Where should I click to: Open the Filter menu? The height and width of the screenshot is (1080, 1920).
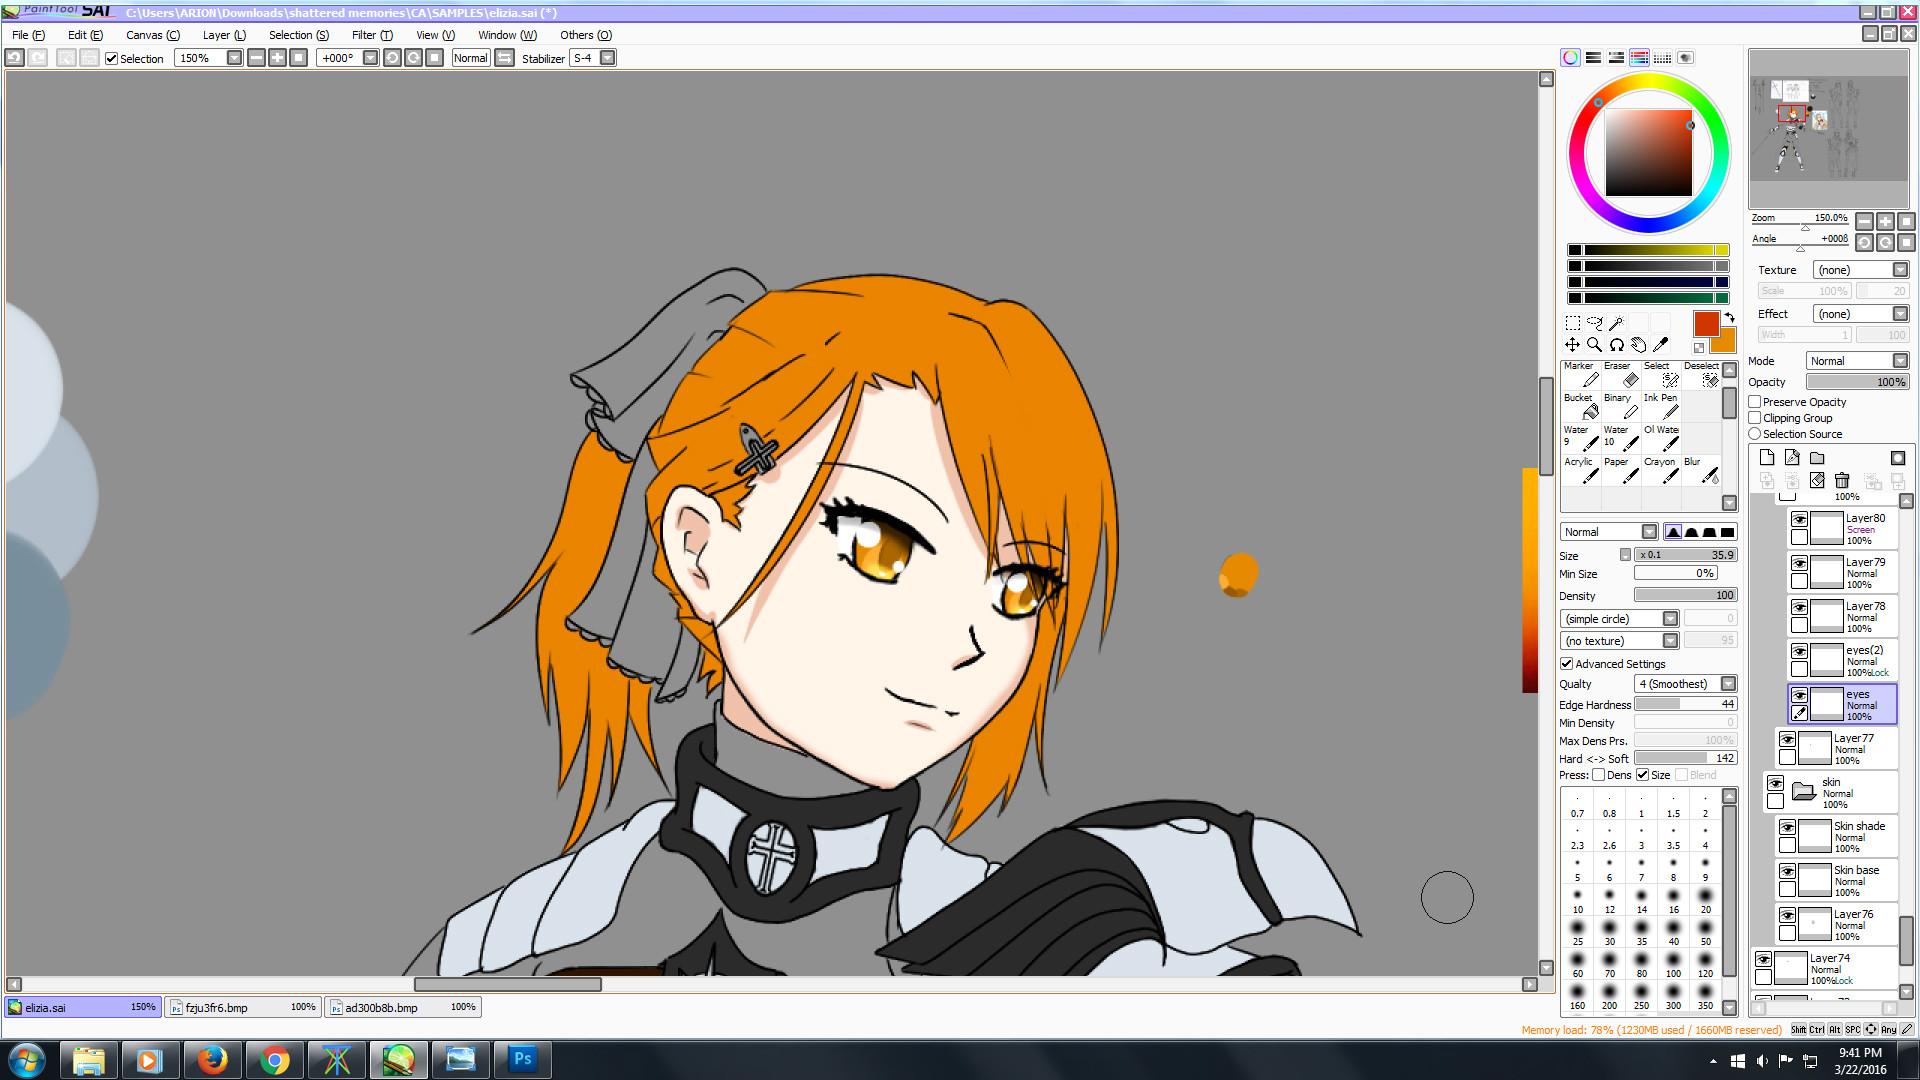[x=371, y=35]
